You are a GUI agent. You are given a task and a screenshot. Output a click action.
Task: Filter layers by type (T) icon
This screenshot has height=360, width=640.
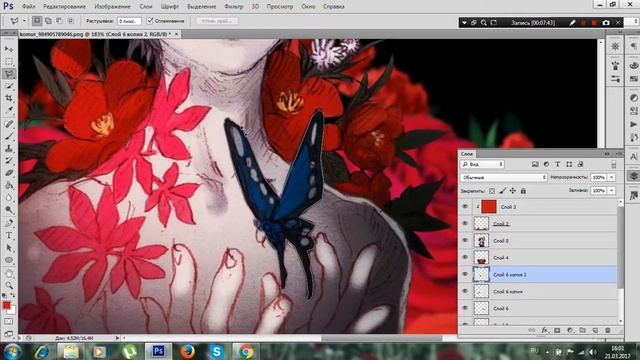558,164
